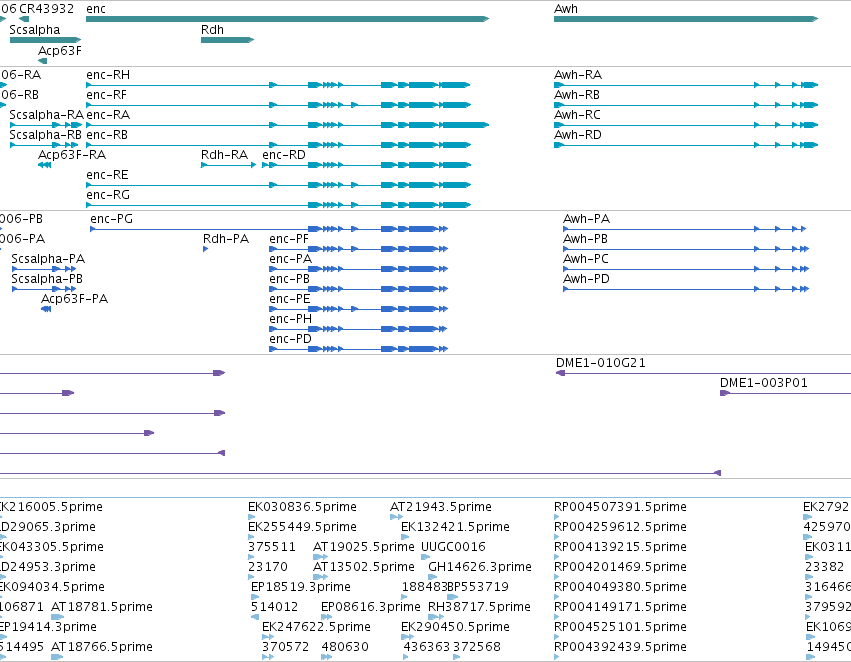
Task: Open EST label EK290450.5prime
Action: [x=455, y=627]
